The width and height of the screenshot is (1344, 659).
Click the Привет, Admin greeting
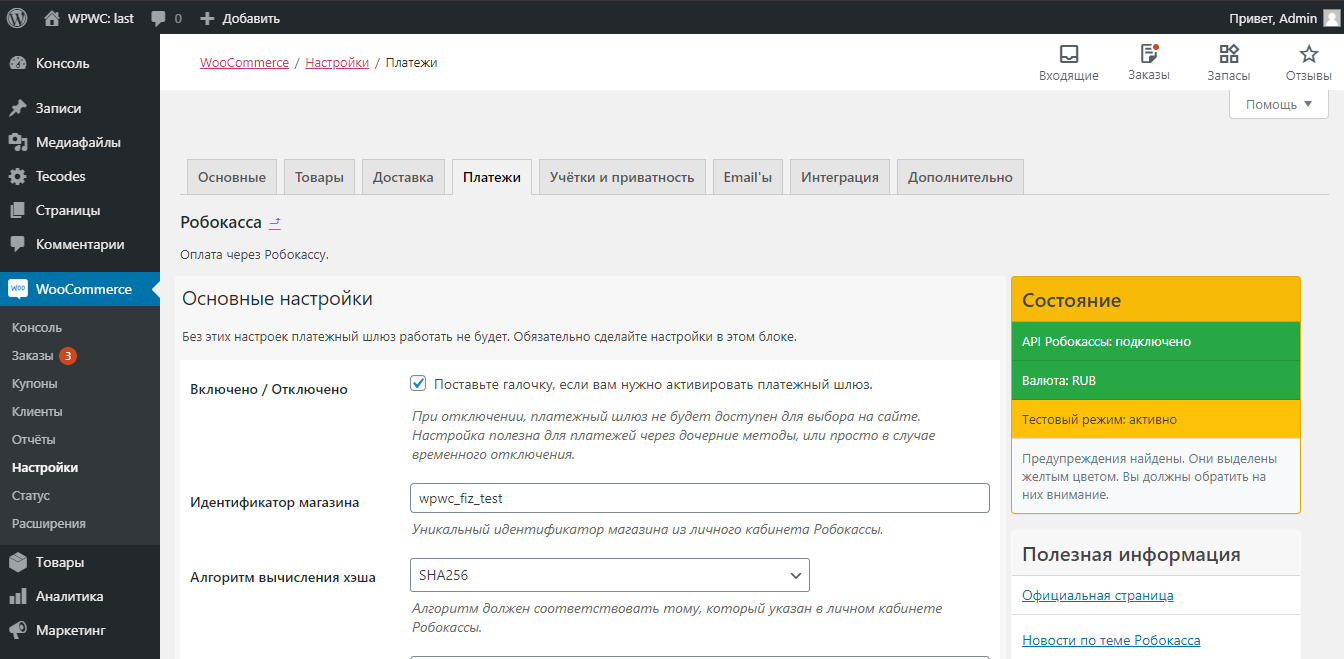(x=1272, y=18)
